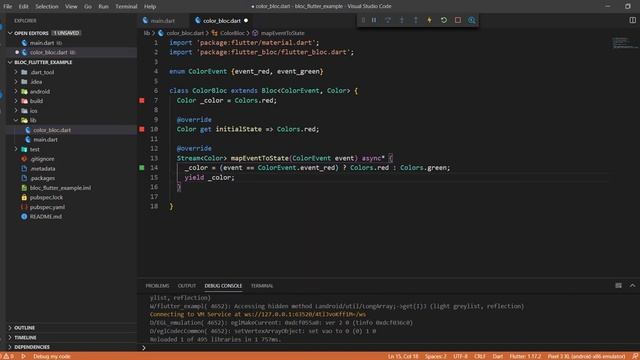Open the Selection menu
Image resolution: width=640 pixels, height=360 pixels.
[x=47, y=6]
